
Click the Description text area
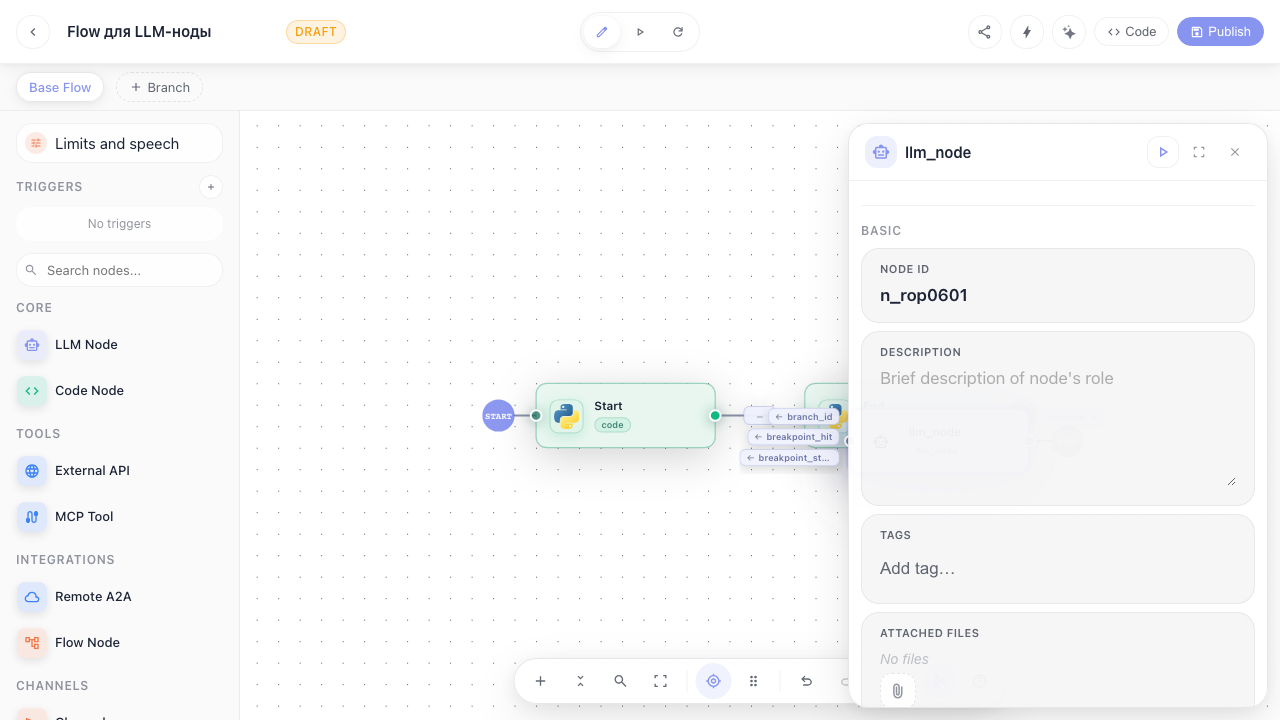pos(1058,425)
